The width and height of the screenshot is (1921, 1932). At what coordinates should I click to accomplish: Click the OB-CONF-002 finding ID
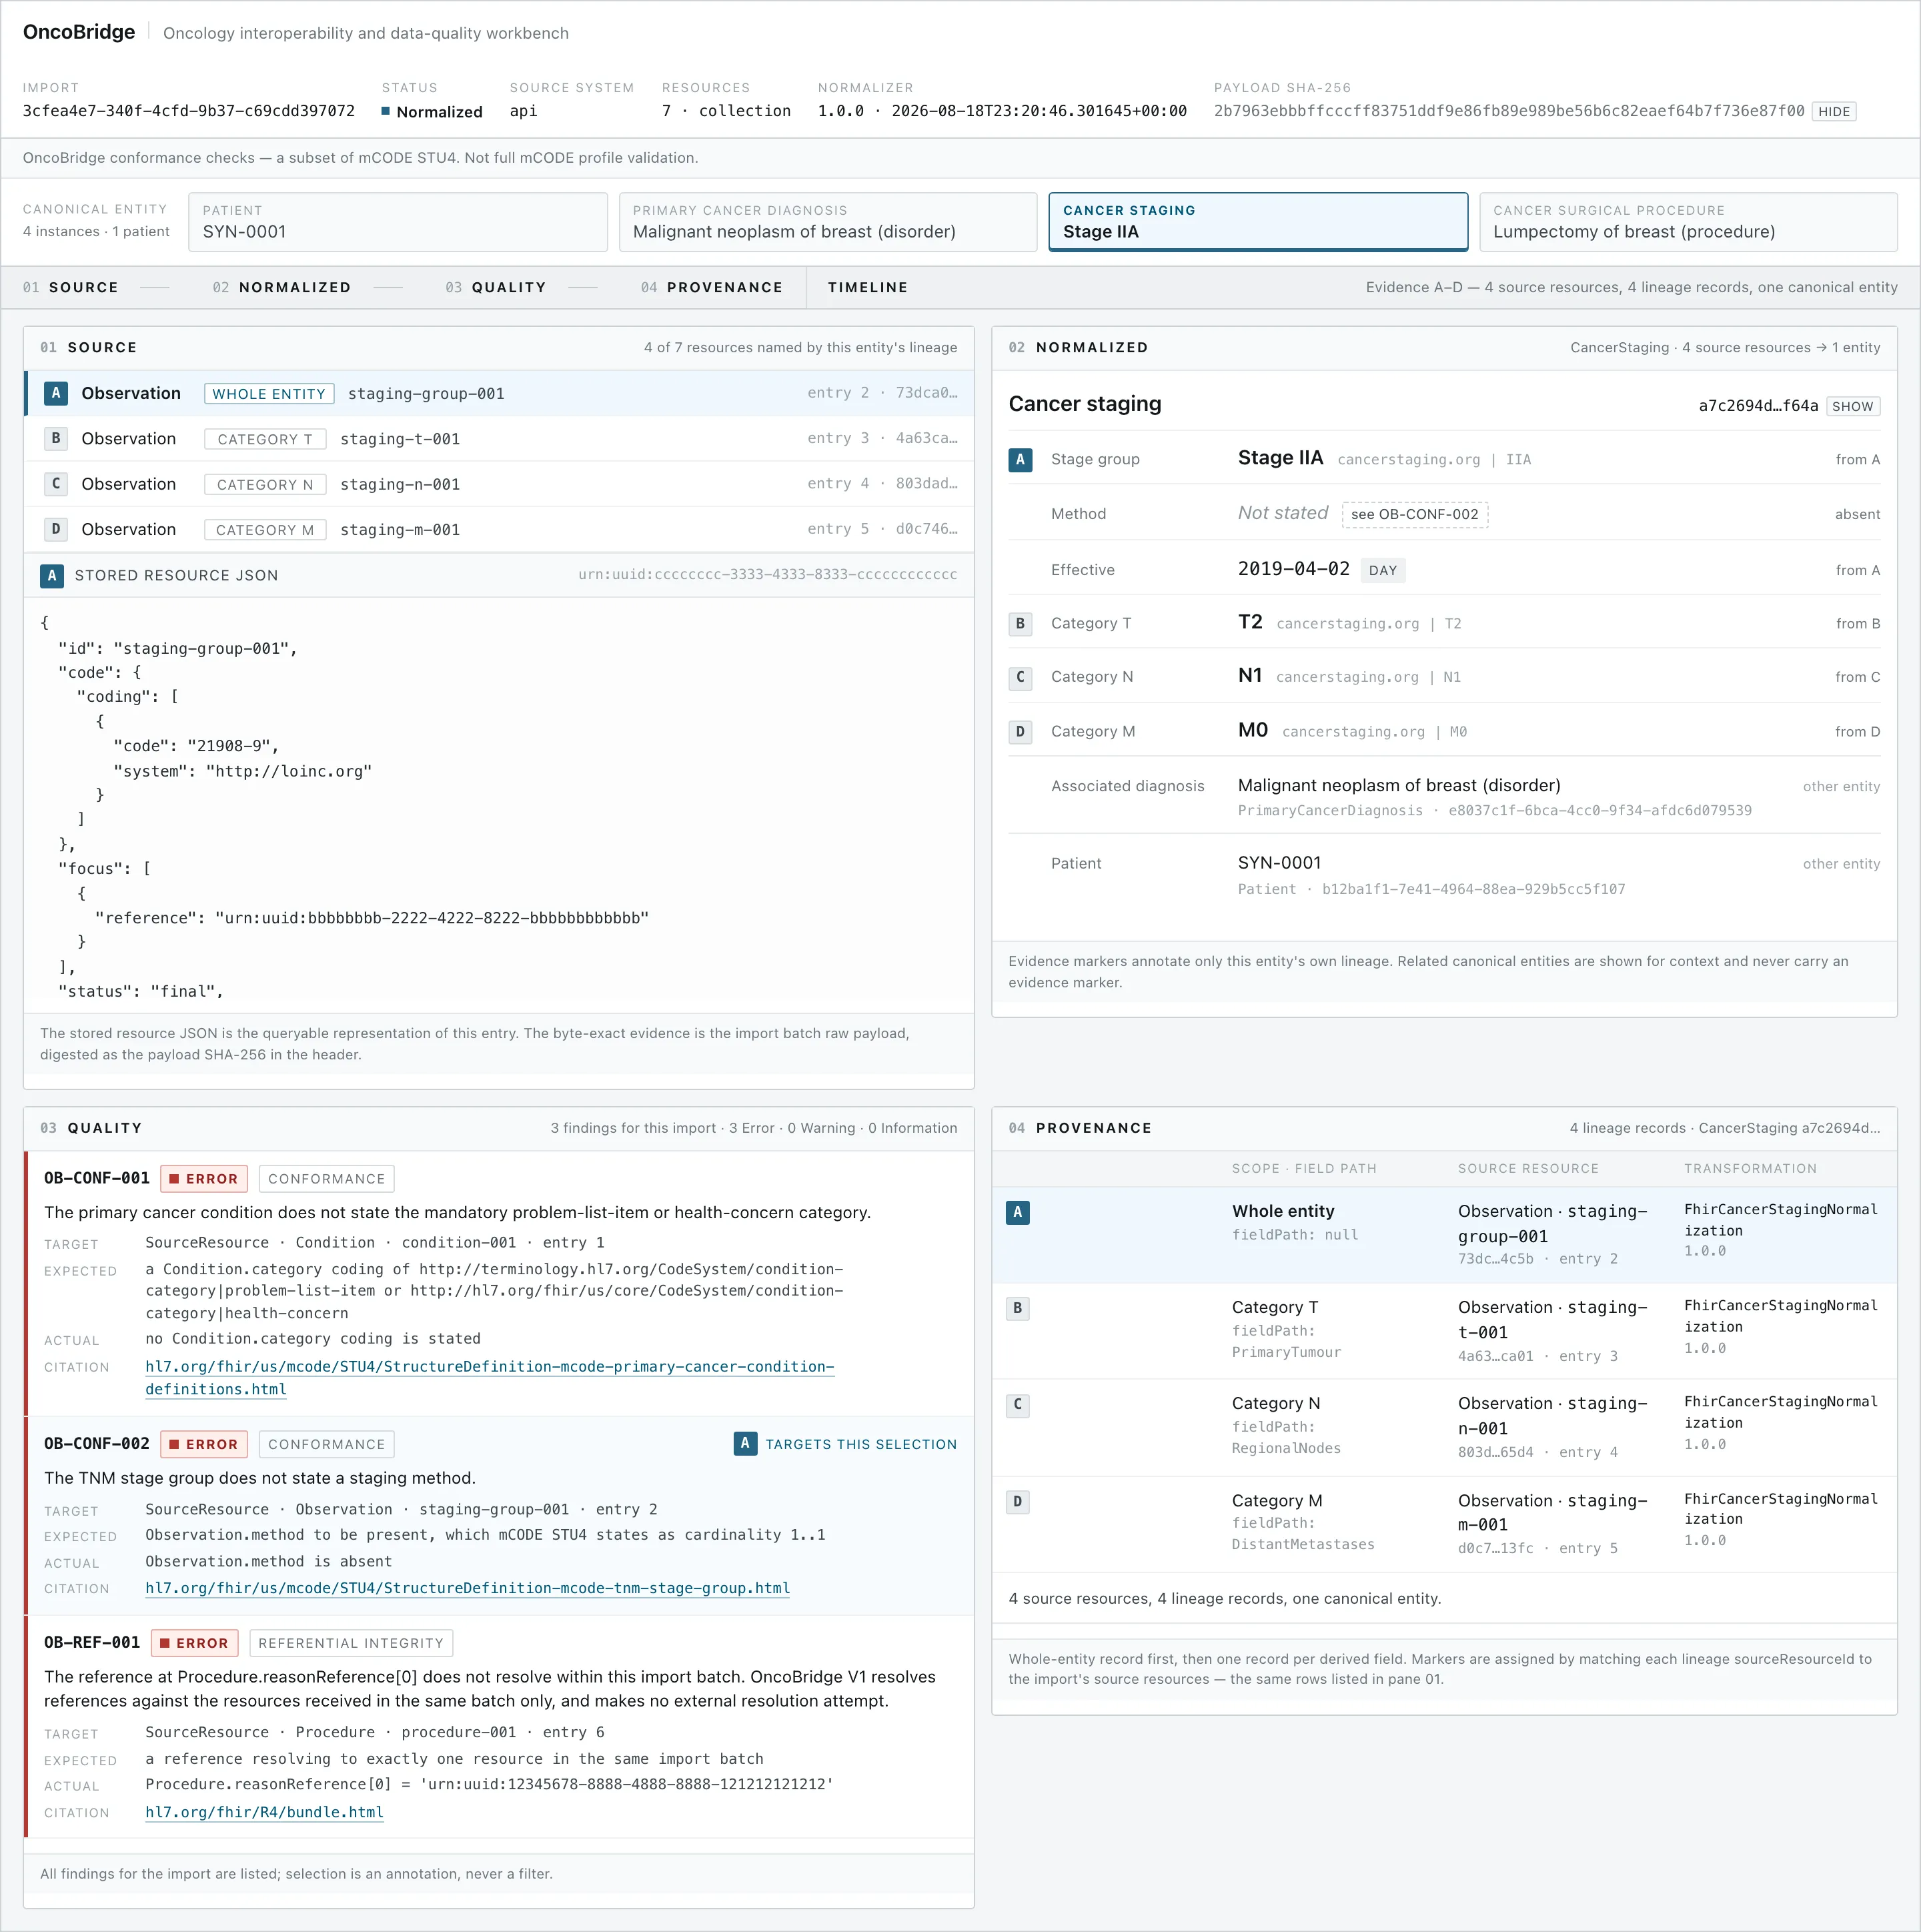97,1444
